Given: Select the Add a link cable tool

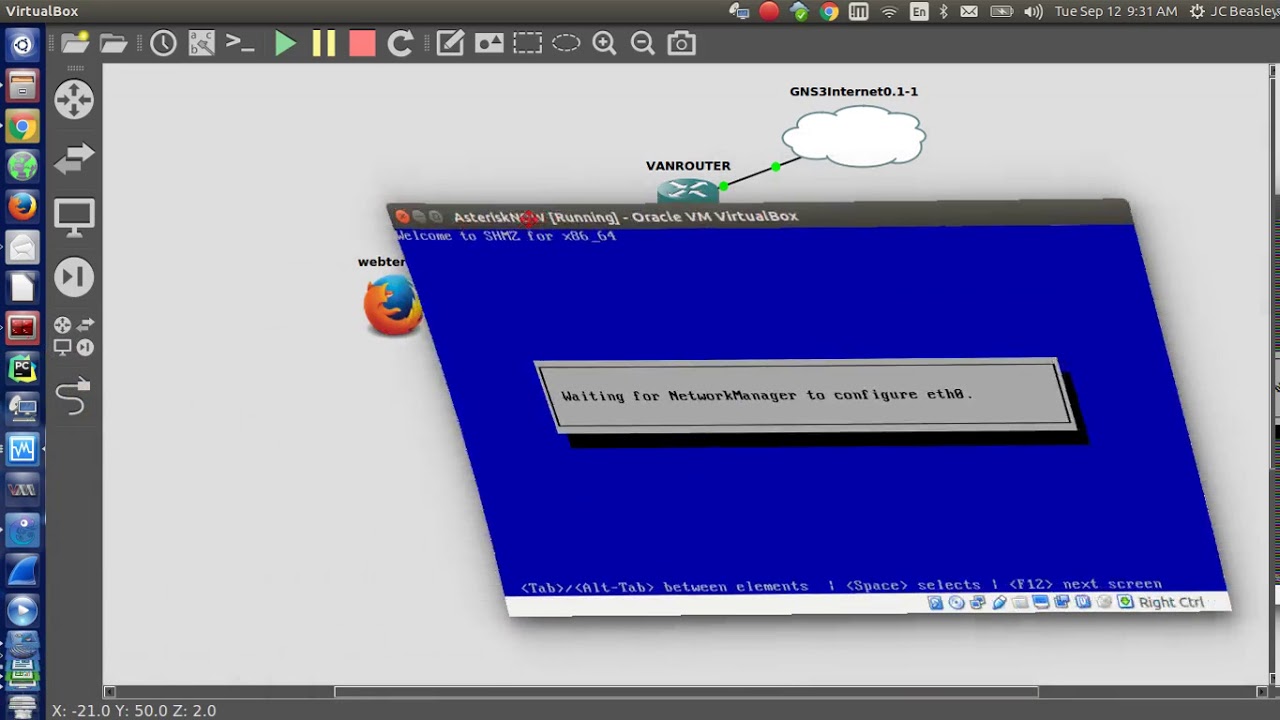Looking at the screenshot, I should [x=74, y=396].
